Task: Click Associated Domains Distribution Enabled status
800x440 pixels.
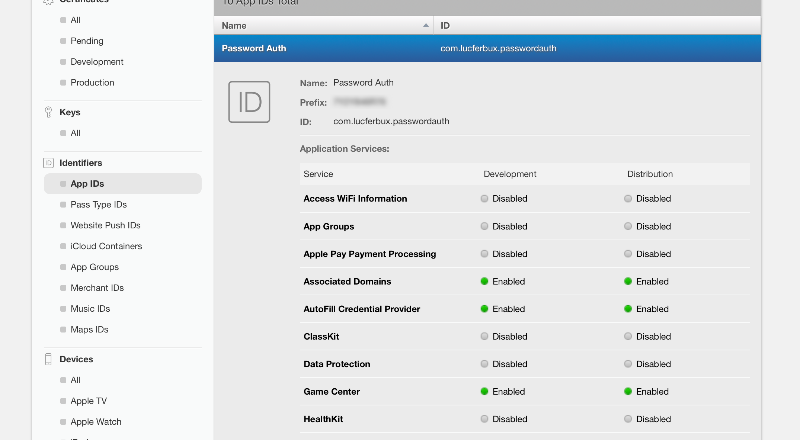Action: click(x=646, y=281)
